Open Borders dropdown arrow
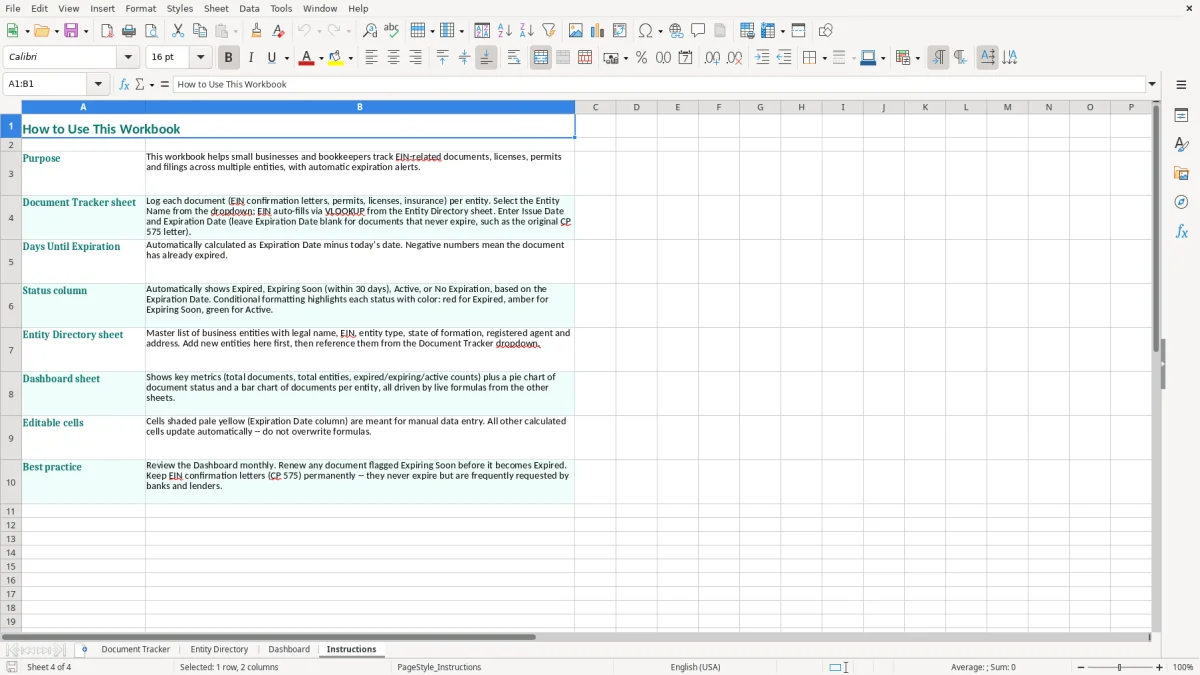Viewport: 1200px width, 675px height. pyautogui.click(x=824, y=58)
